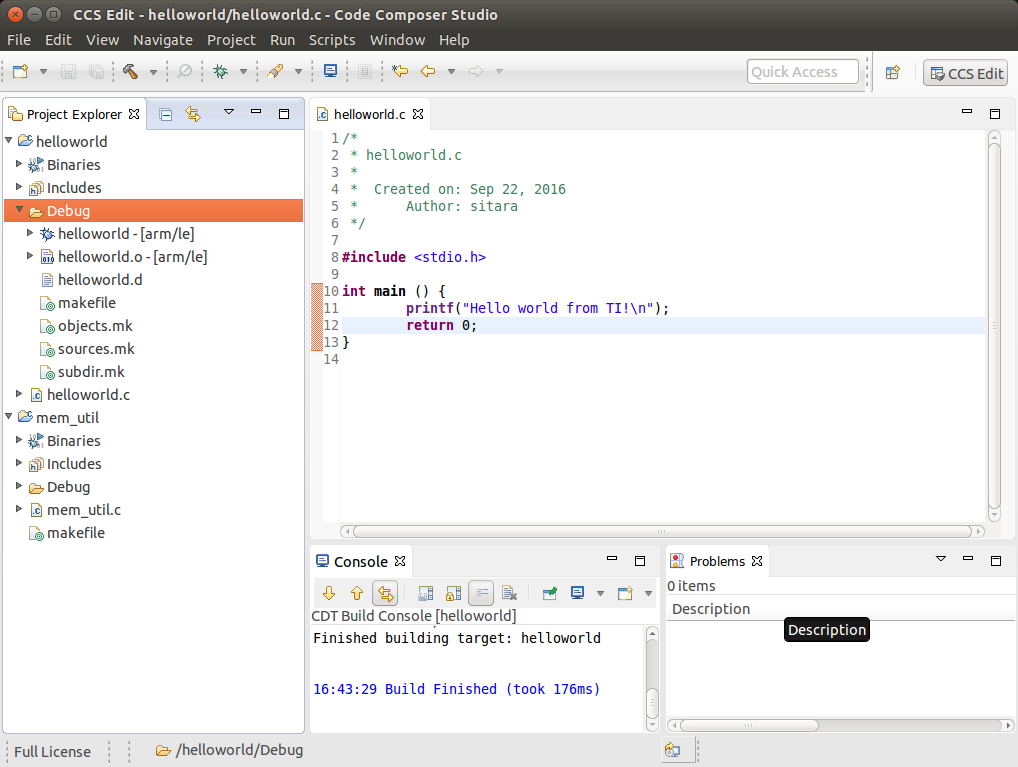This screenshot has height=767, width=1018.
Task: Collapse the helloworld Debug folder
Action: pos(19,211)
